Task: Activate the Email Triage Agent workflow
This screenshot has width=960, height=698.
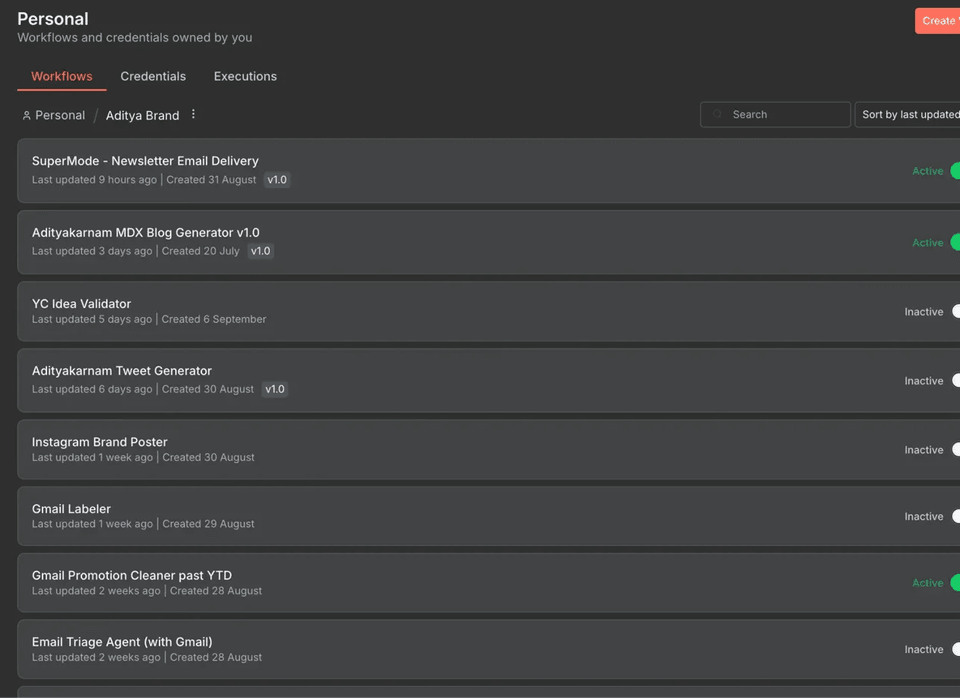Action: (x=956, y=649)
